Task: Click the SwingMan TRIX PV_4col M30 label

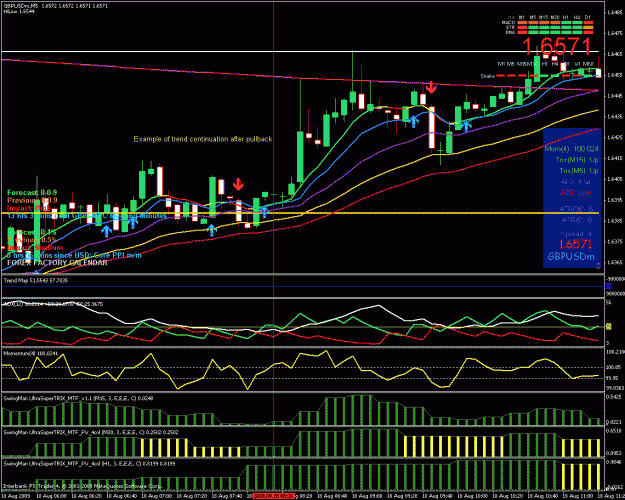Action: pos(91,432)
